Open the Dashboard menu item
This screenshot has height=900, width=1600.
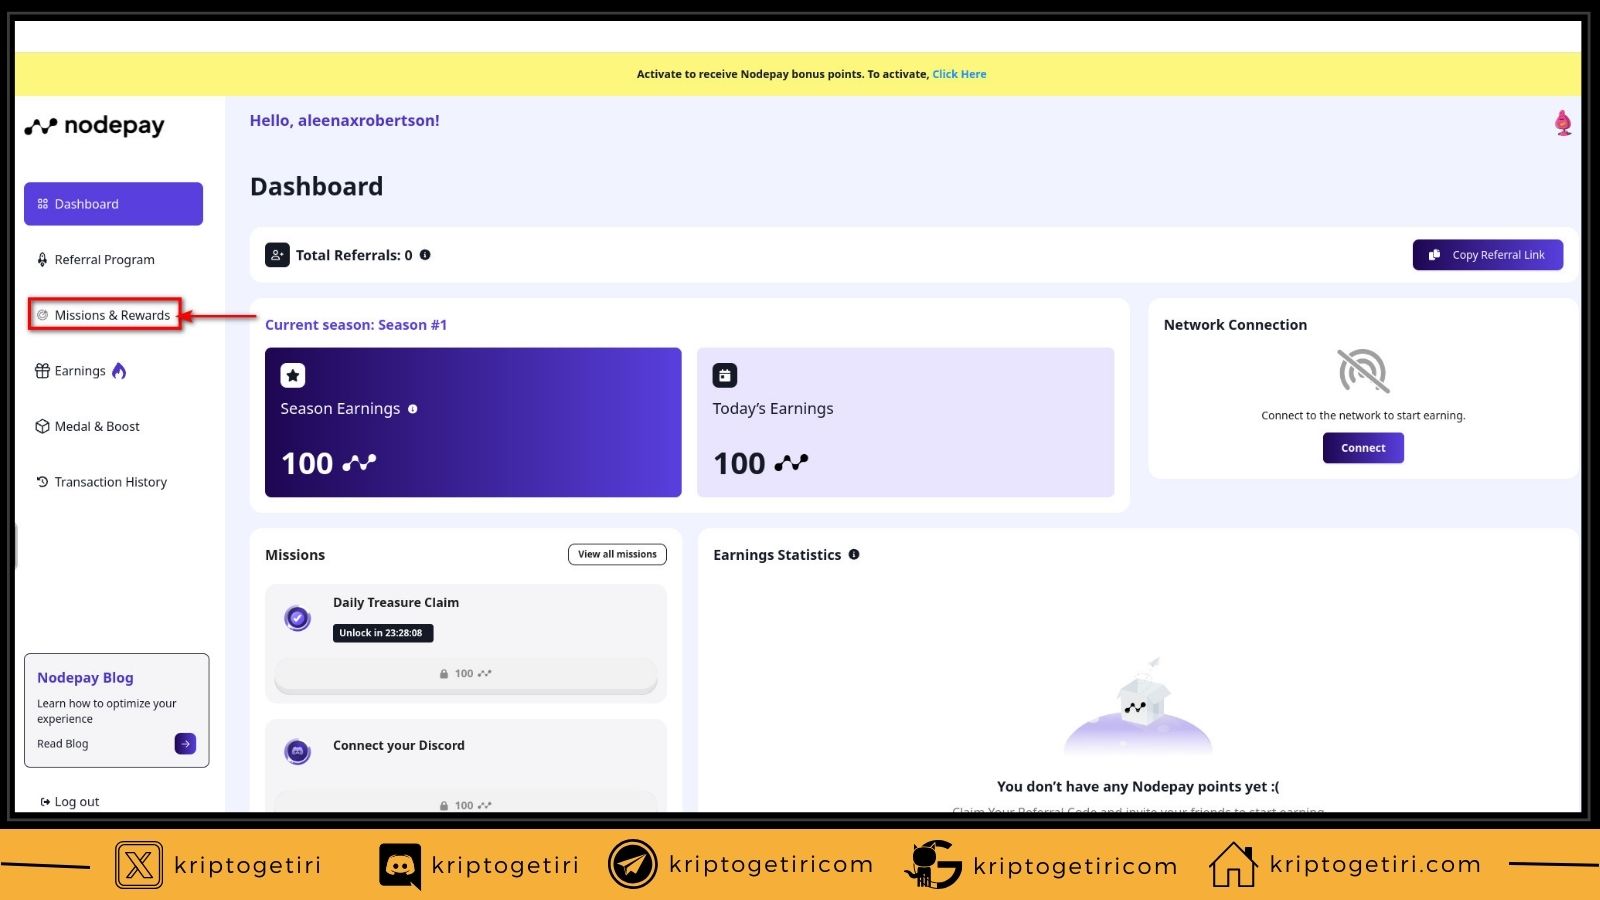pyautogui.click(x=113, y=204)
